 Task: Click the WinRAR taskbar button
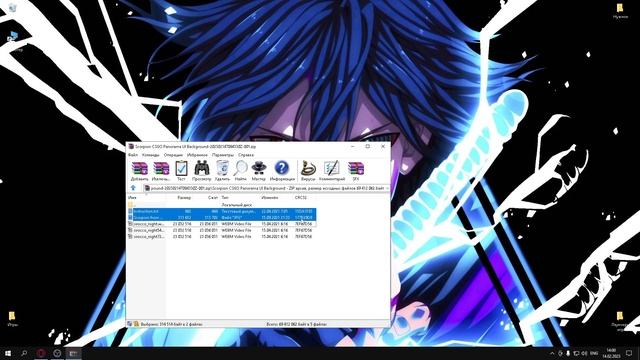[73, 353]
